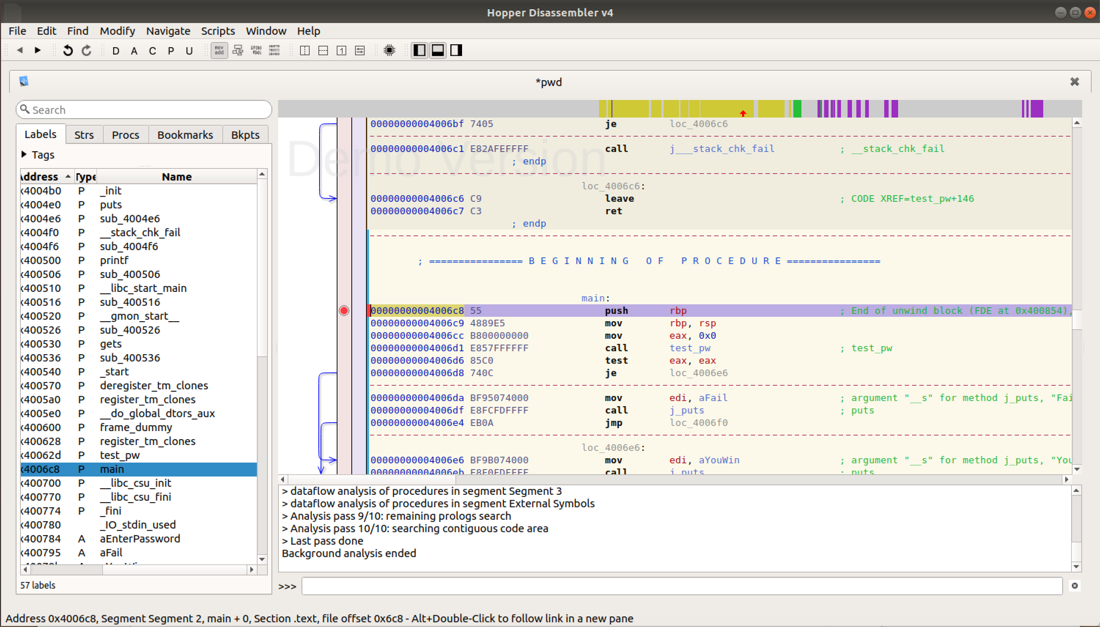Open the Scripts menu
This screenshot has width=1100, height=627.
(217, 31)
